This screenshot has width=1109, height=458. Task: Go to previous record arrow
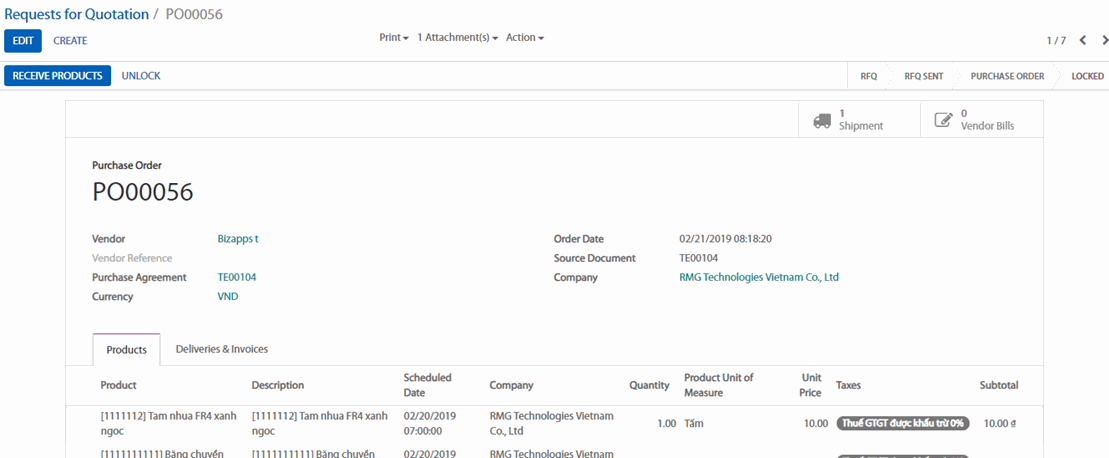coord(1083,41)
